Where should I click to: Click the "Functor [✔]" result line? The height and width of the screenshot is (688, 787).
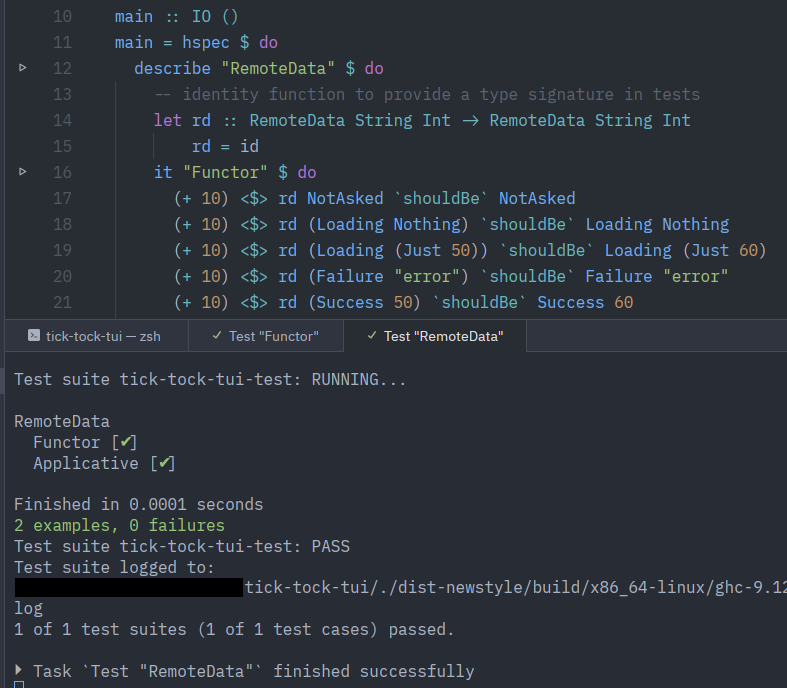pos(85,442)
